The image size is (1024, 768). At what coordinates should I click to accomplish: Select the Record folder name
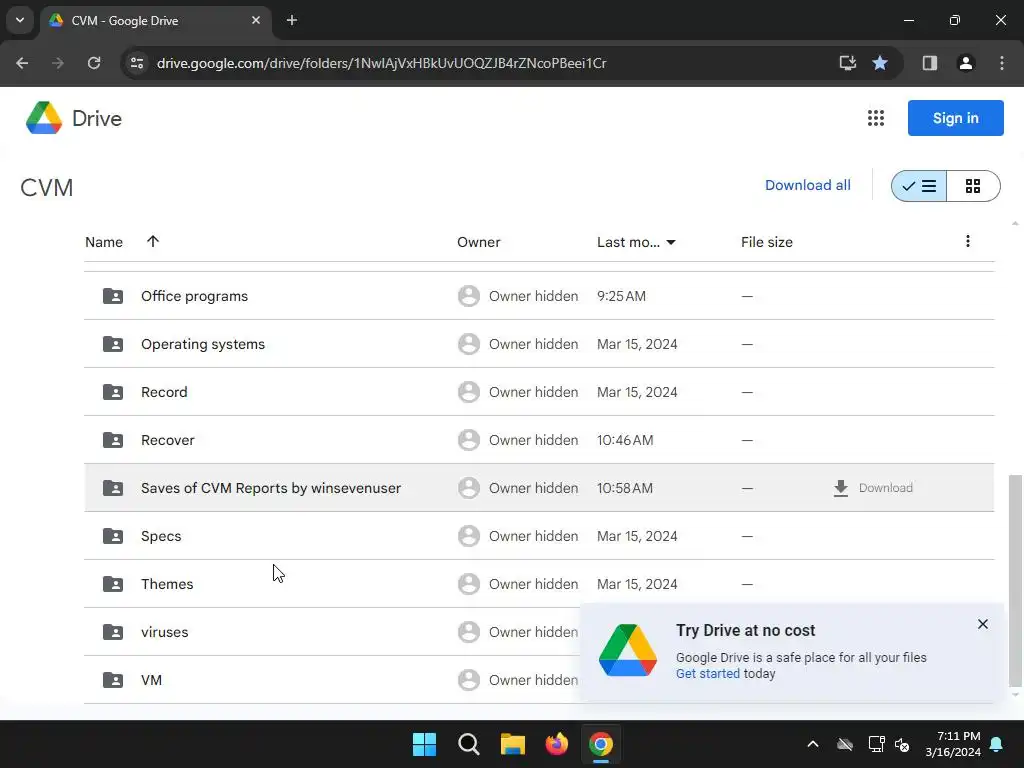(164, 392)
